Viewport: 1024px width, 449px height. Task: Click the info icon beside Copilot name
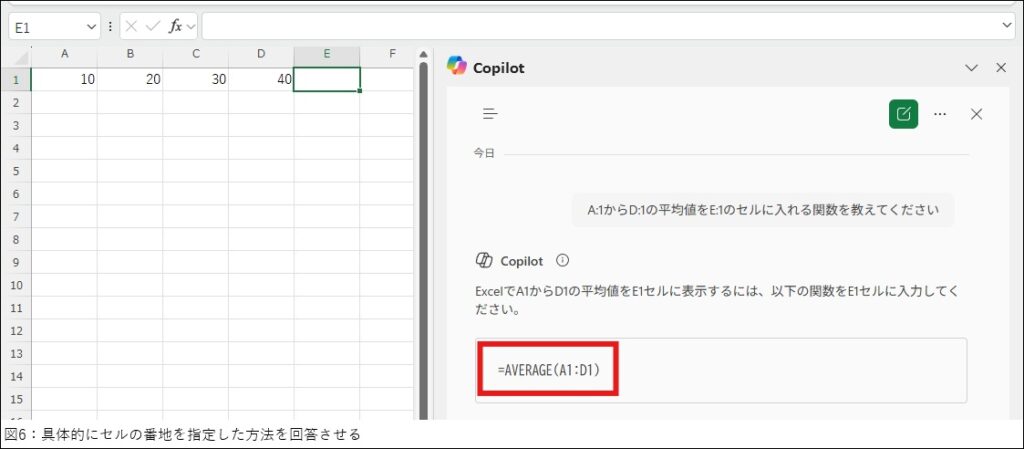click(562, 261)
